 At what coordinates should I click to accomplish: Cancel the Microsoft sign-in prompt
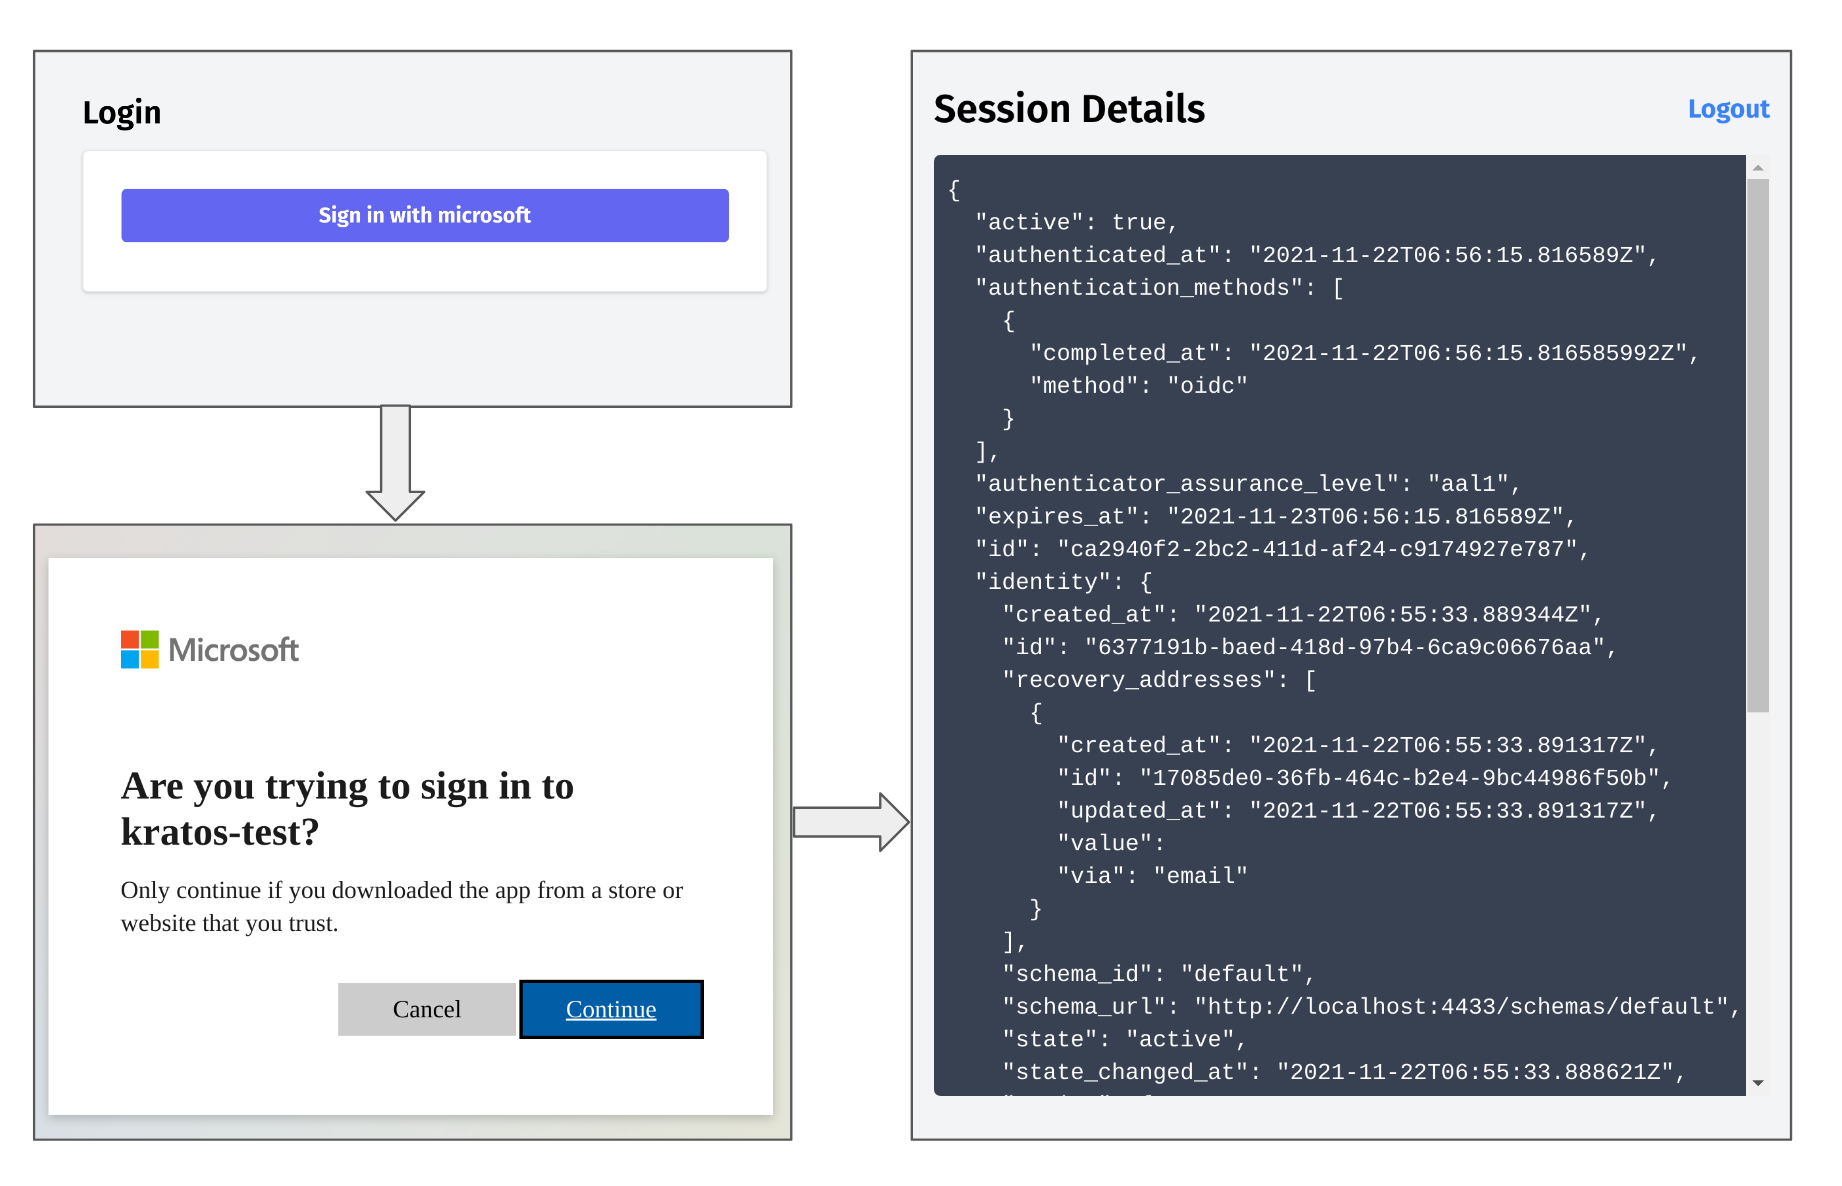(427, 1009)
